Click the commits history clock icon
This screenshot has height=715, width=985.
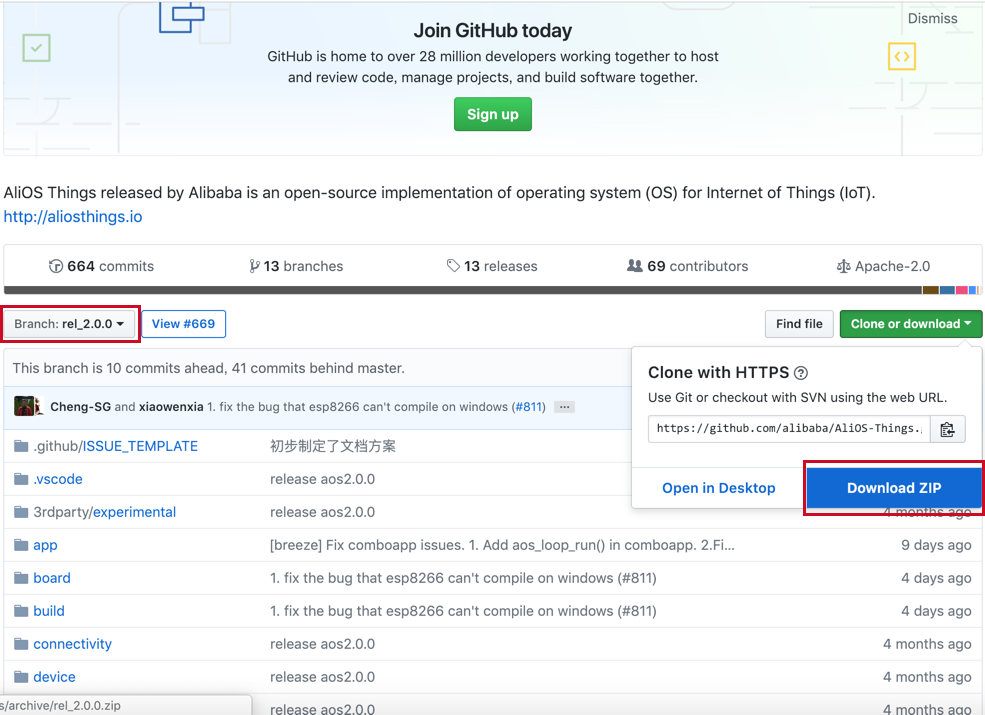56,266
